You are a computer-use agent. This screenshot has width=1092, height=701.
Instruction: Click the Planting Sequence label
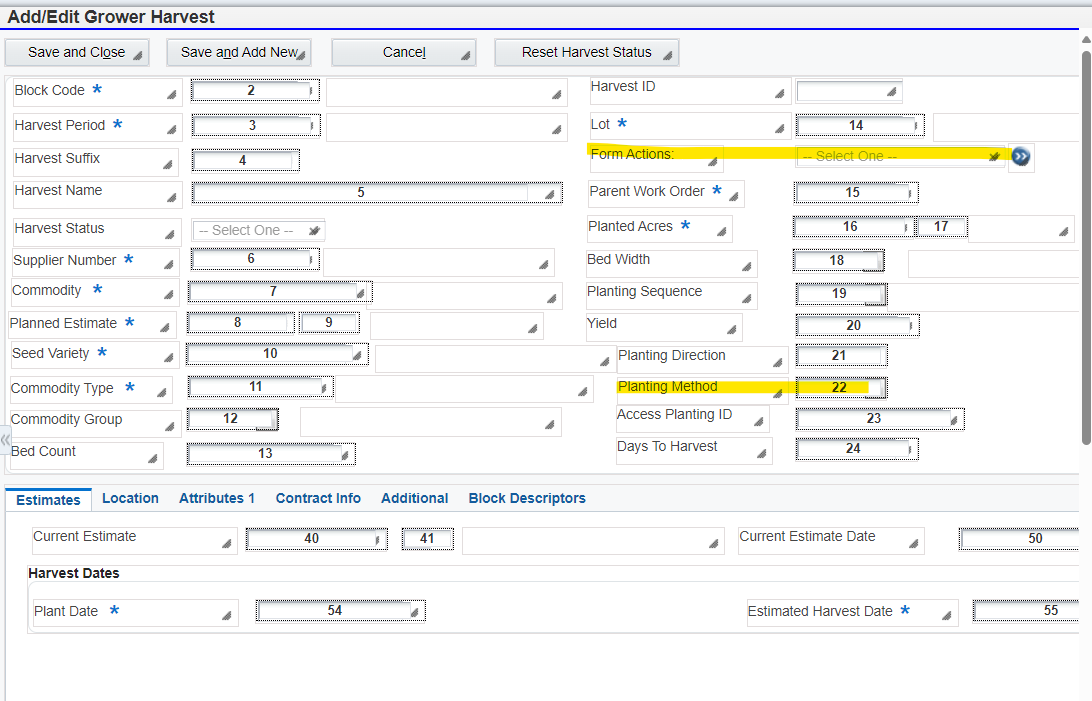(644, 291)
